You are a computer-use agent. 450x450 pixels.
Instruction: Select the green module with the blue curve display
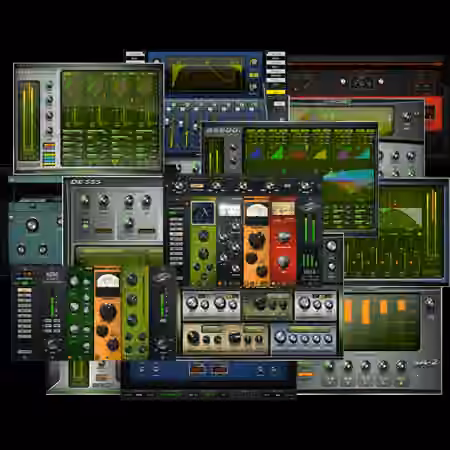click(203, 243)
